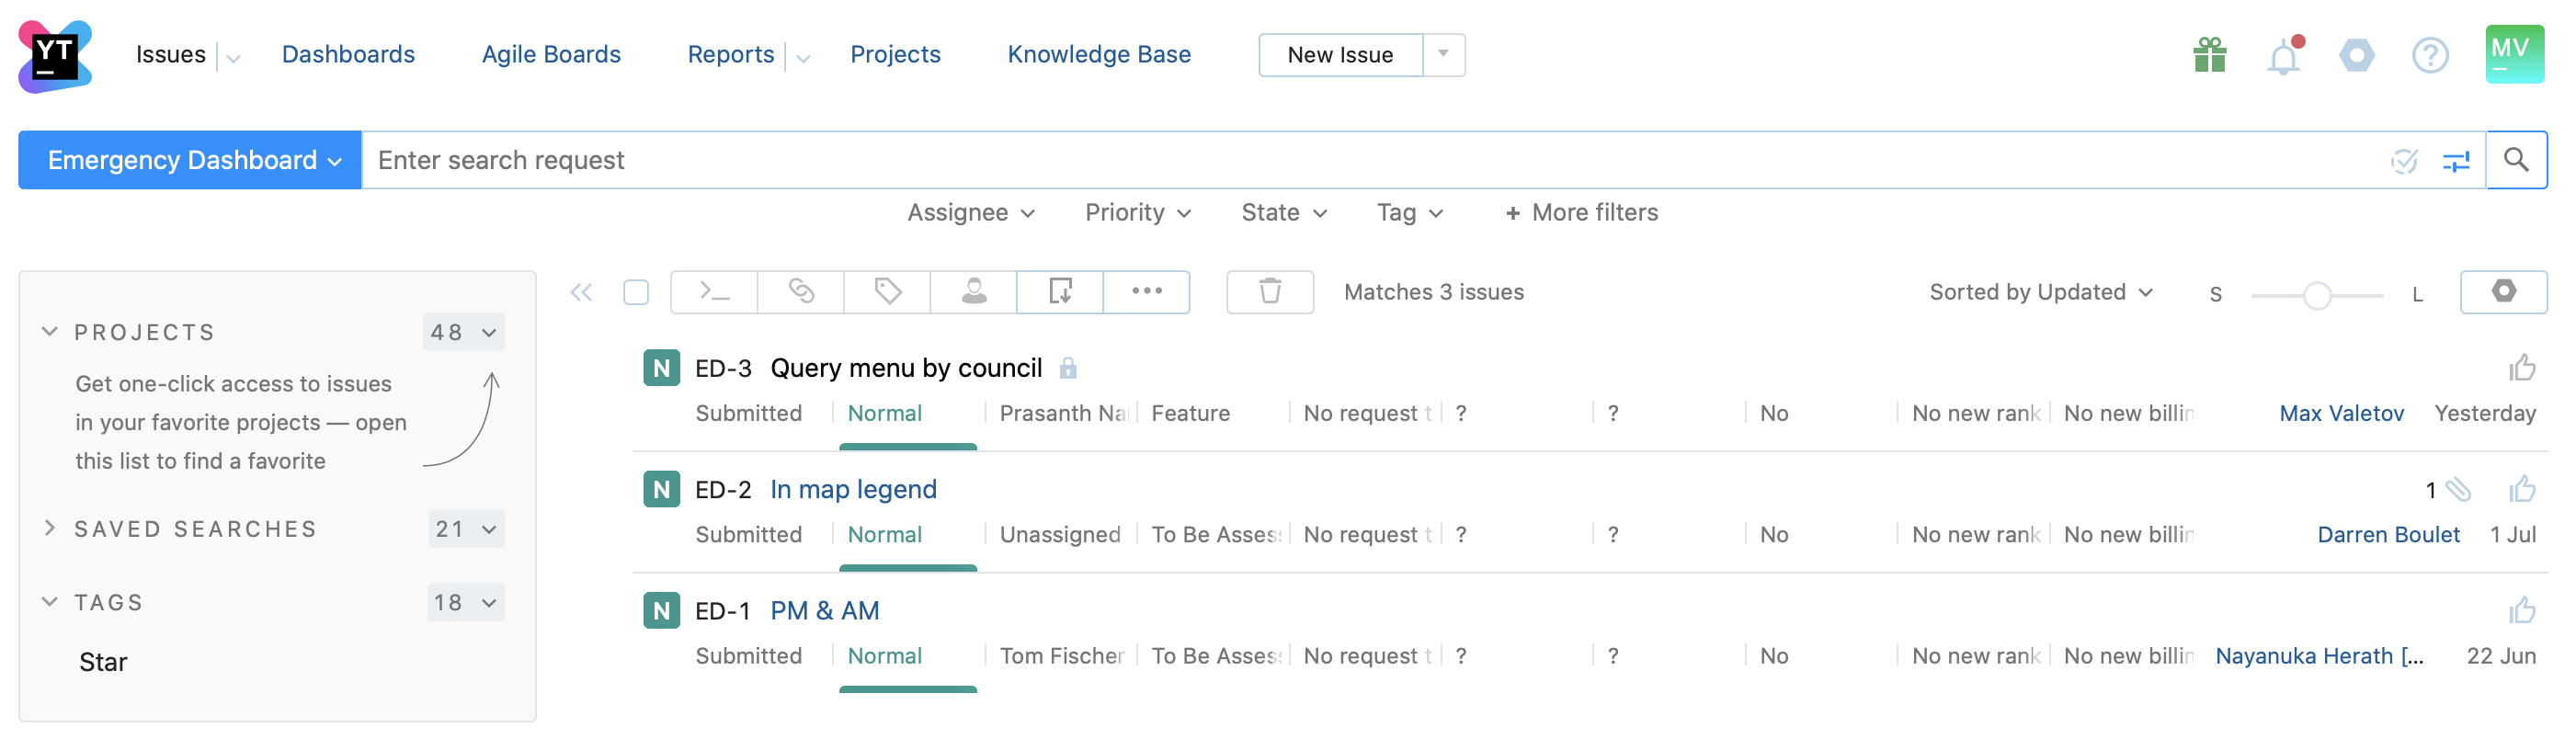Image resolution: width=2576 pixels, height=739 pixels.
Task: Open the Tags 18 count dropdown
Action: 466,603
